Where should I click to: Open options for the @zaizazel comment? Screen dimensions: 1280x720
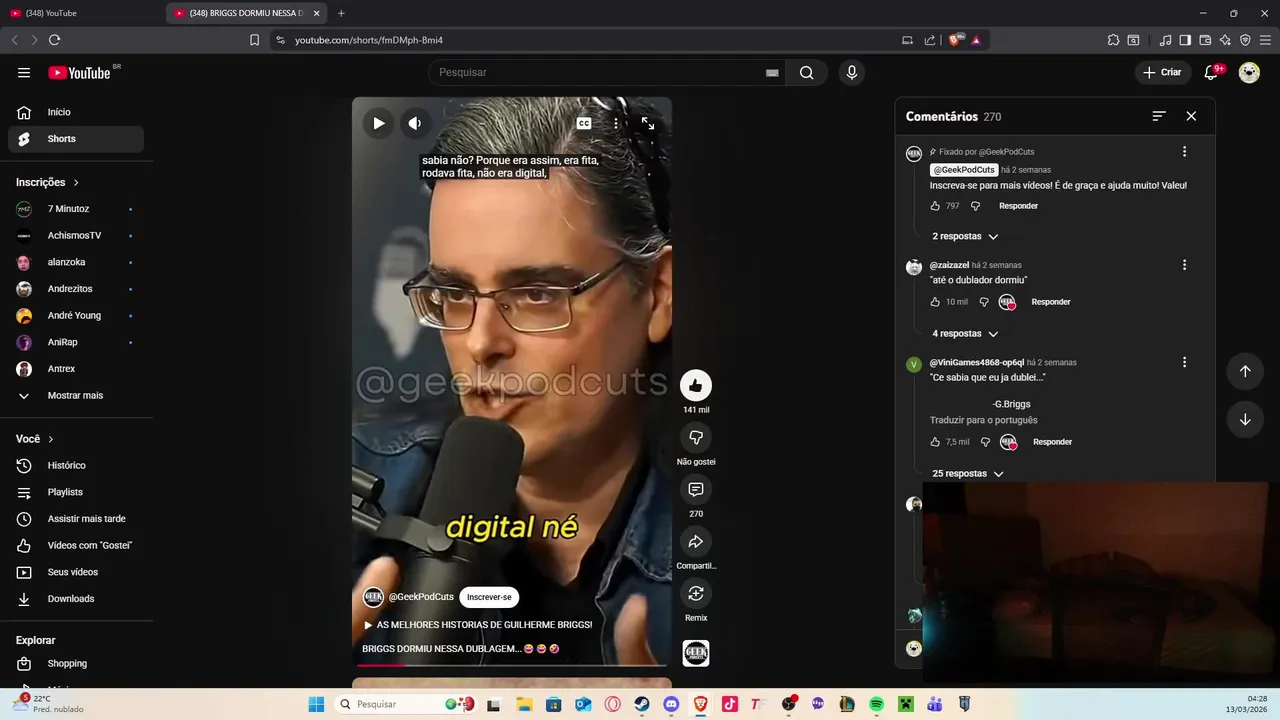pyautogui.click(x=1184, y=265)
